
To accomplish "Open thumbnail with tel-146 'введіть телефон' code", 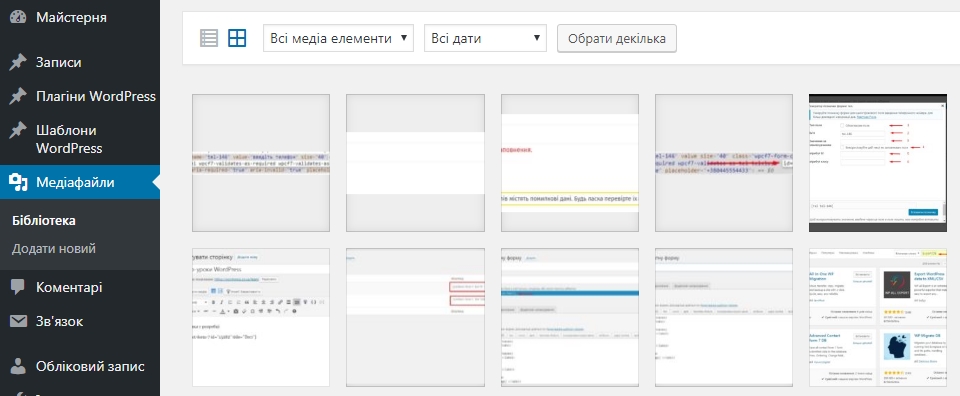I will [x=261, y=163].
